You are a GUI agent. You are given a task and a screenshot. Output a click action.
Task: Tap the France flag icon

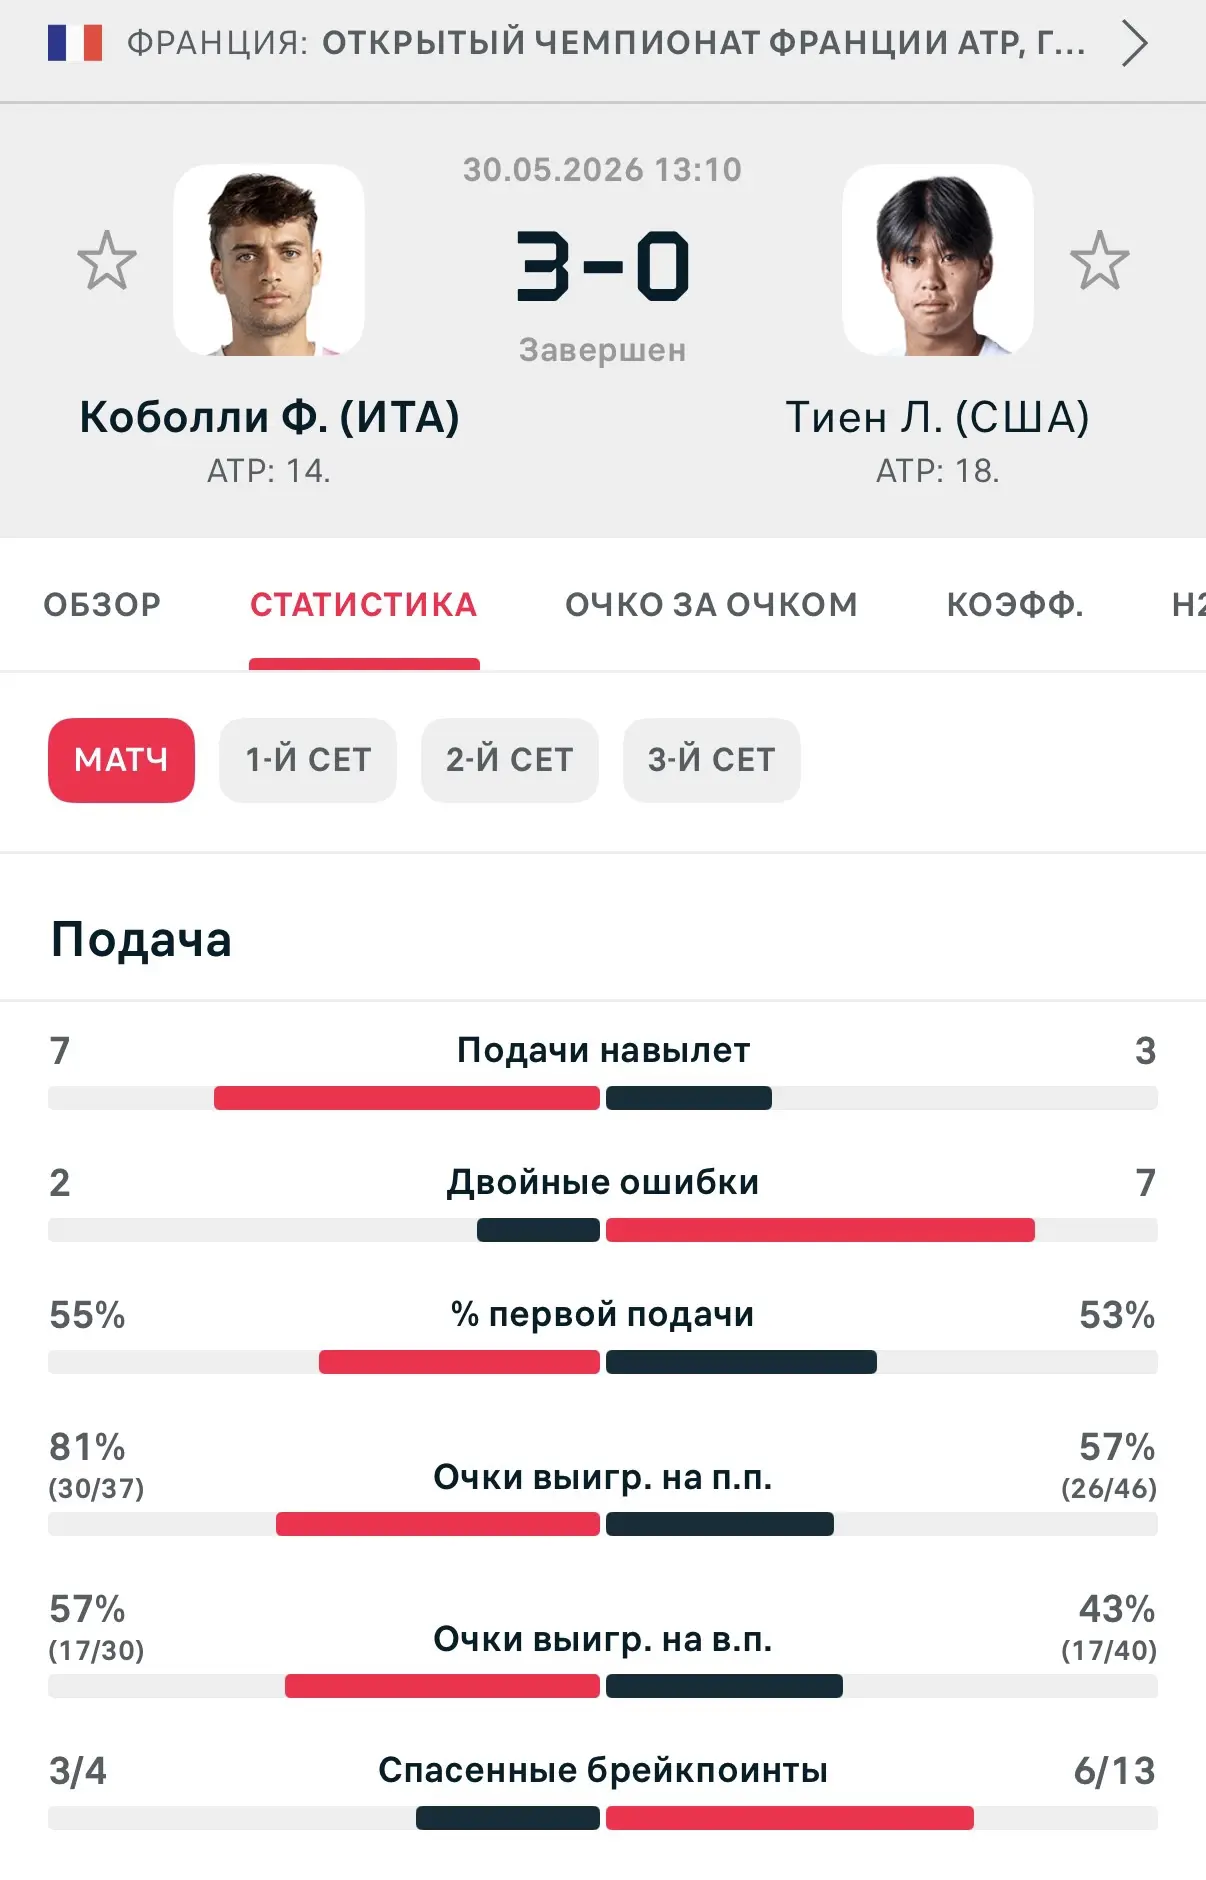[75, 43]
